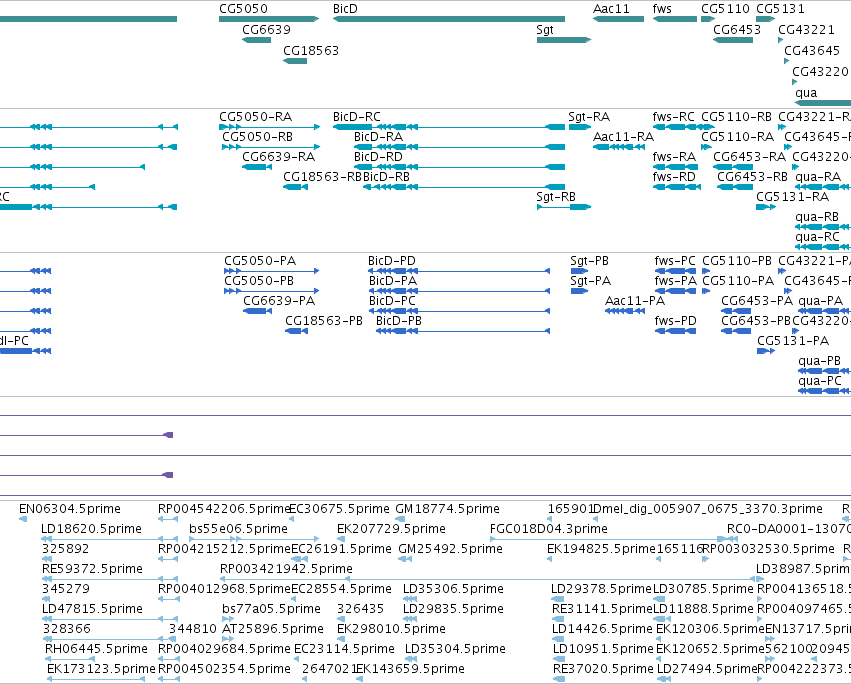Select protein CG5050-PA

(x=271, y=271)
